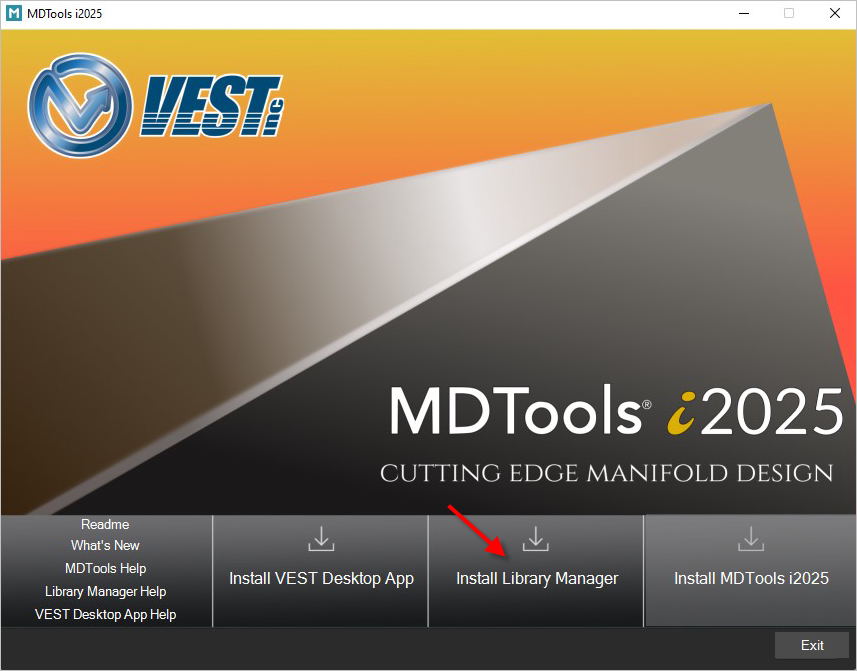Click the MDTools 'M' icon in the title bar
The height and width of the screenshot is (671, 857).
coord(14,14)
